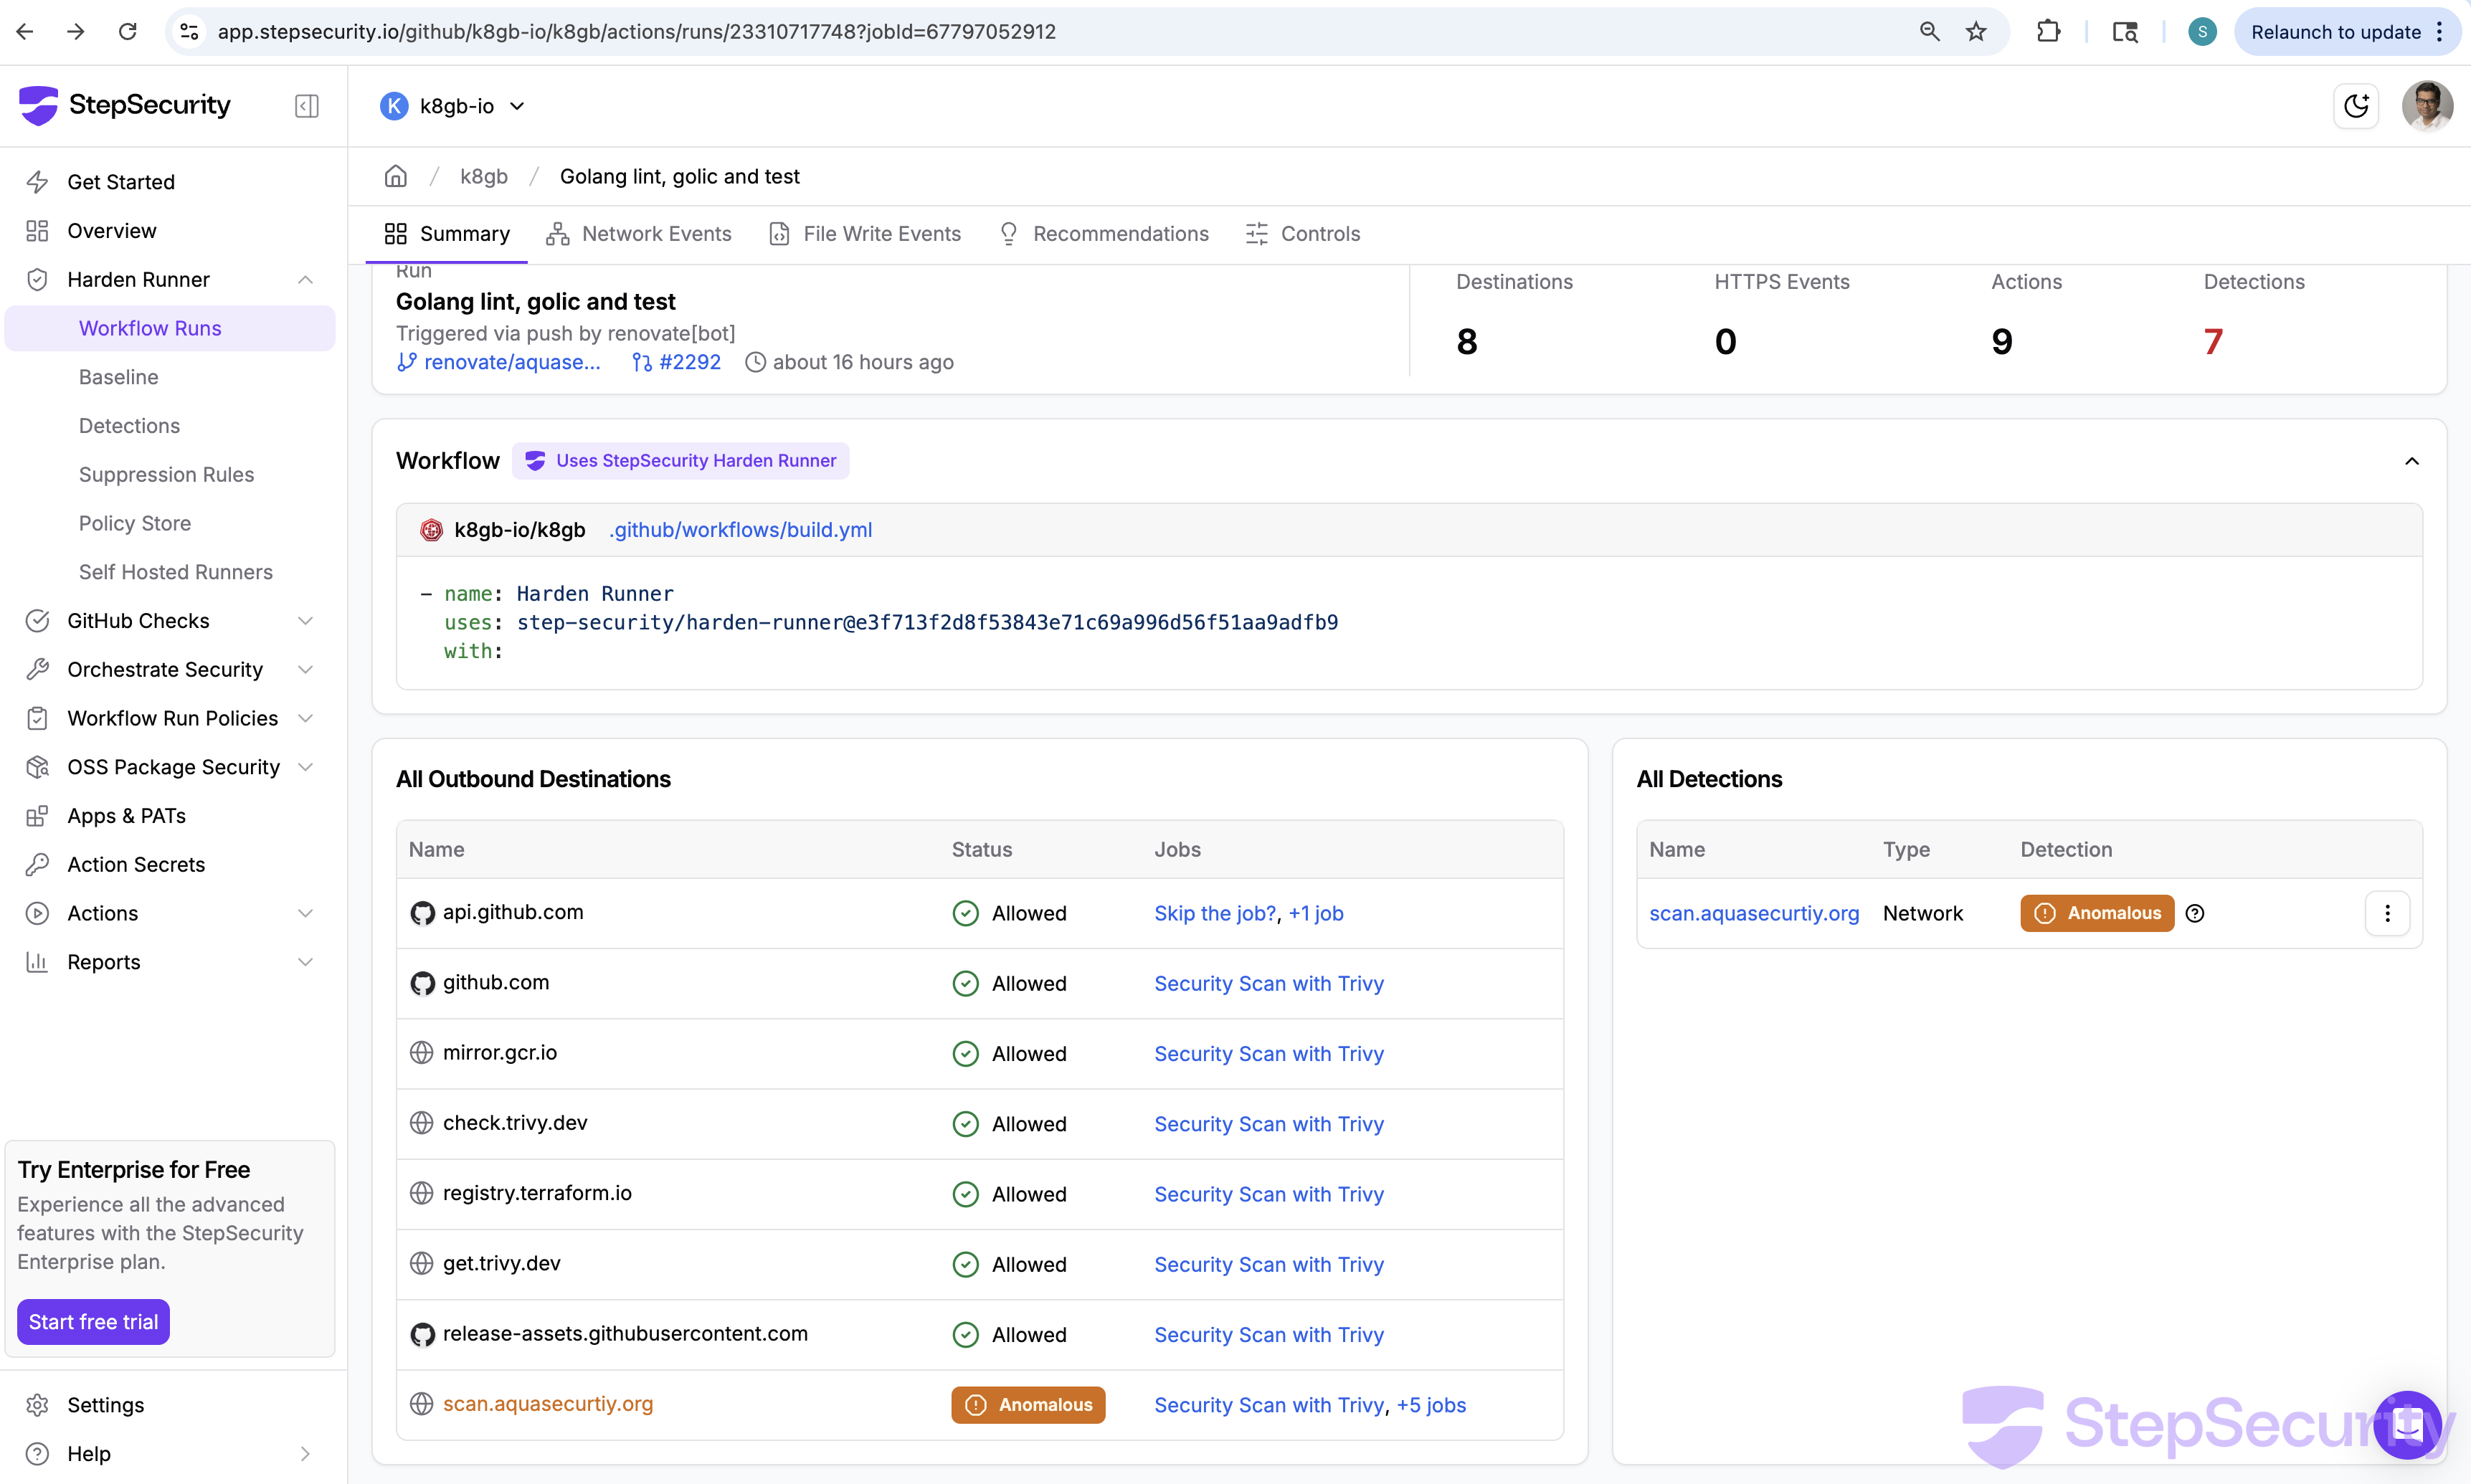Open pull request #2292 link

(689, 362)
